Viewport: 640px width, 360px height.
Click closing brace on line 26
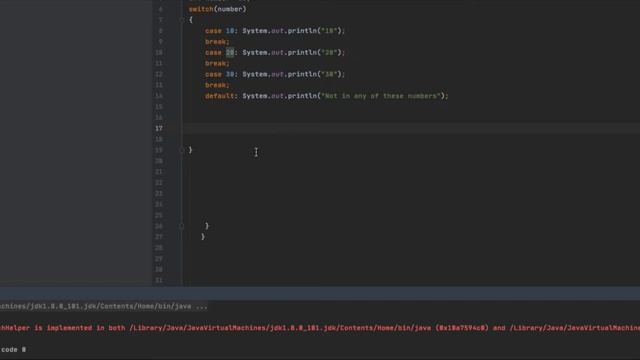point(207,226)
